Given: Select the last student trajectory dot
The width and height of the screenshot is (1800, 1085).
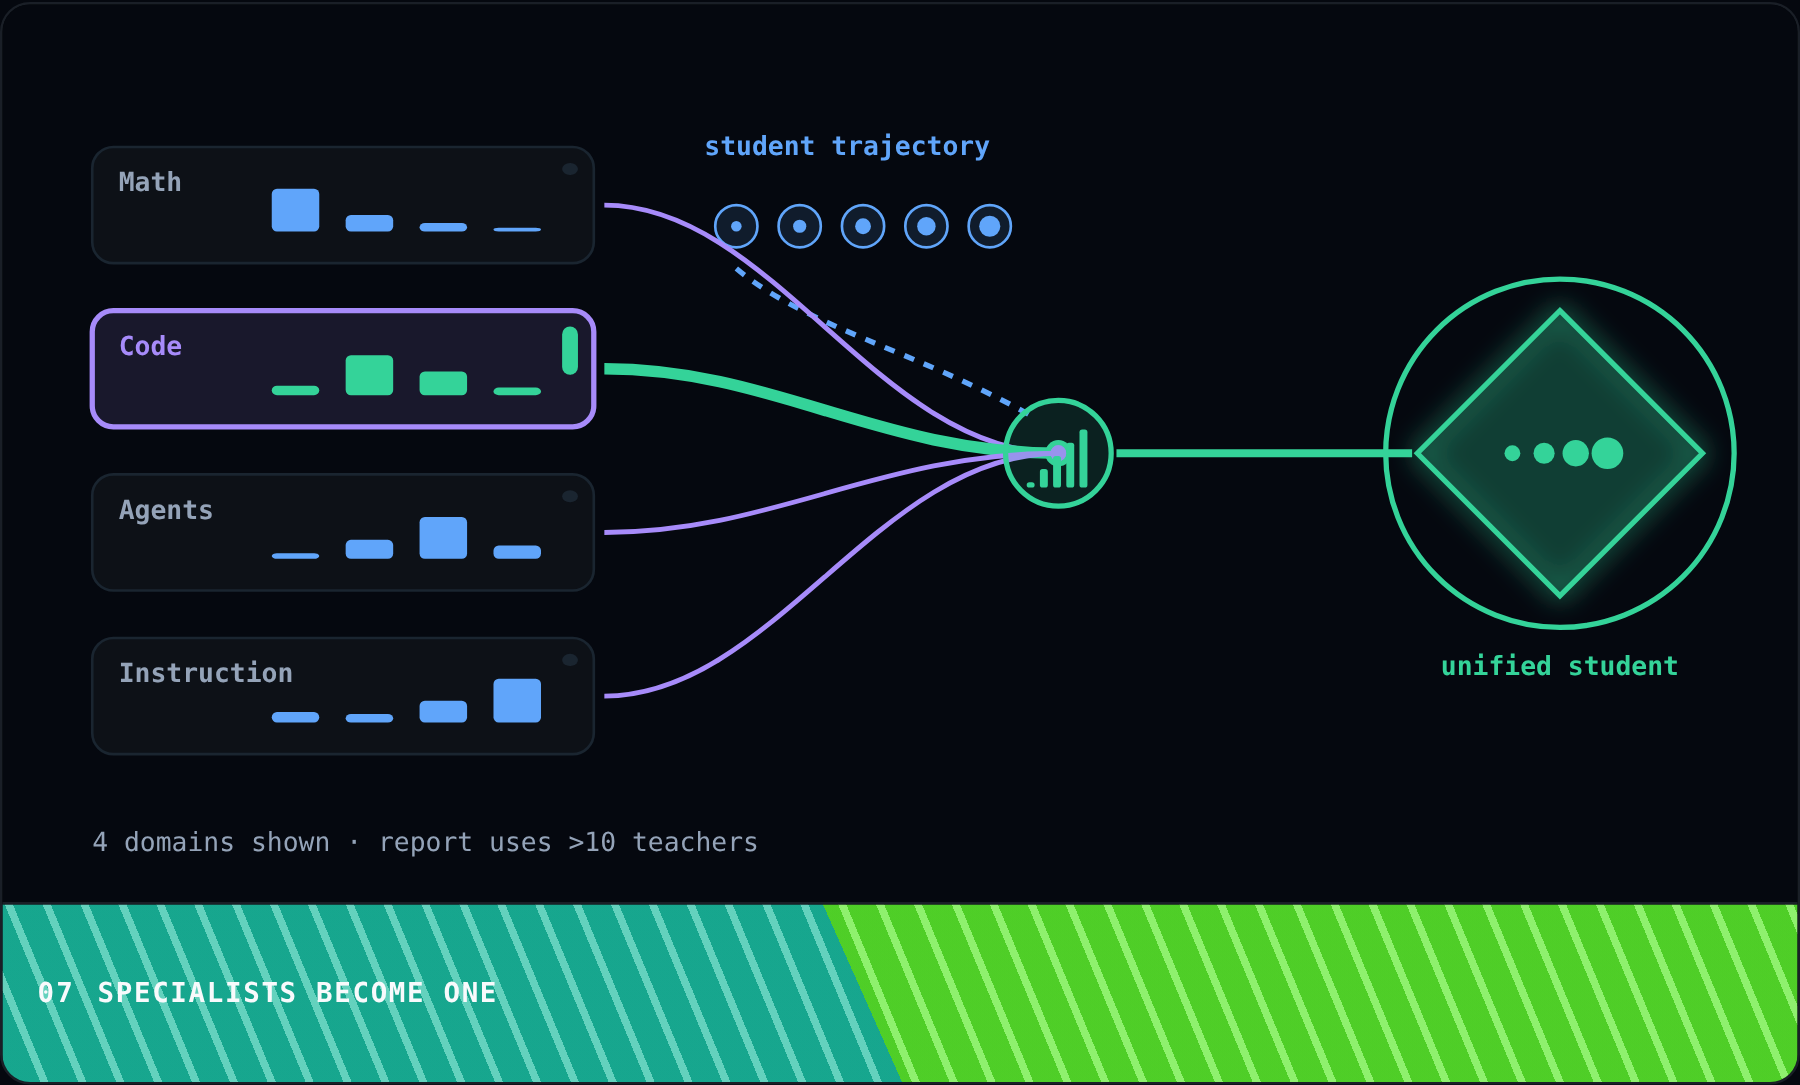Looking at the screenshot, I should [x=990, y=226].
